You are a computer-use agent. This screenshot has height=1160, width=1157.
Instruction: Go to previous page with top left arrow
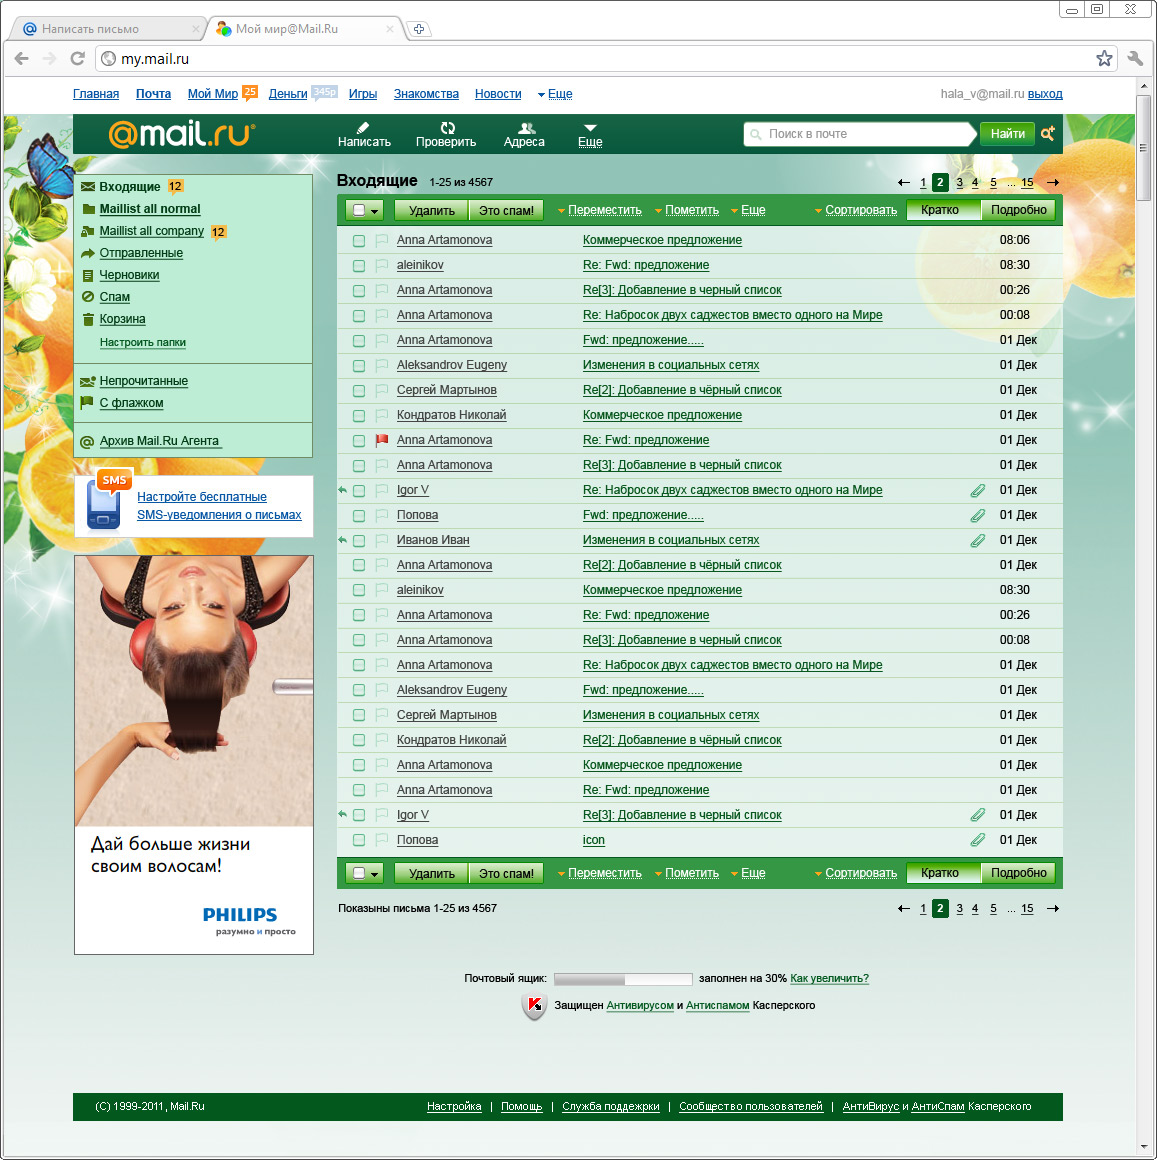pyautogui.click(x=903, y=182)
